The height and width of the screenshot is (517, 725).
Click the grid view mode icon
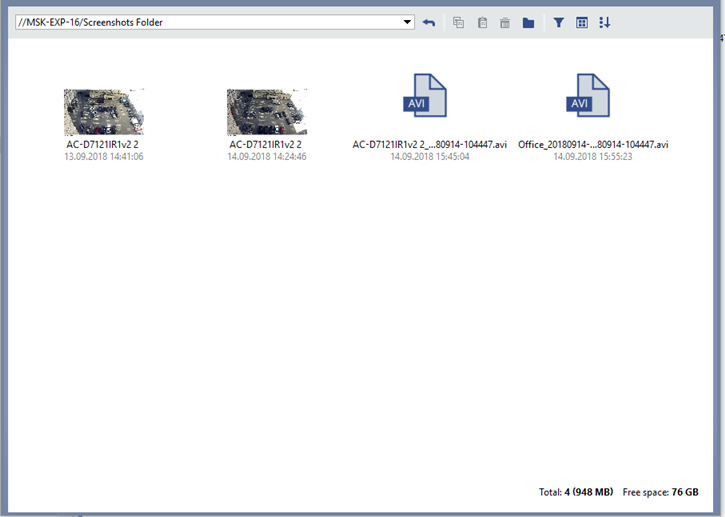pos(582,23)
